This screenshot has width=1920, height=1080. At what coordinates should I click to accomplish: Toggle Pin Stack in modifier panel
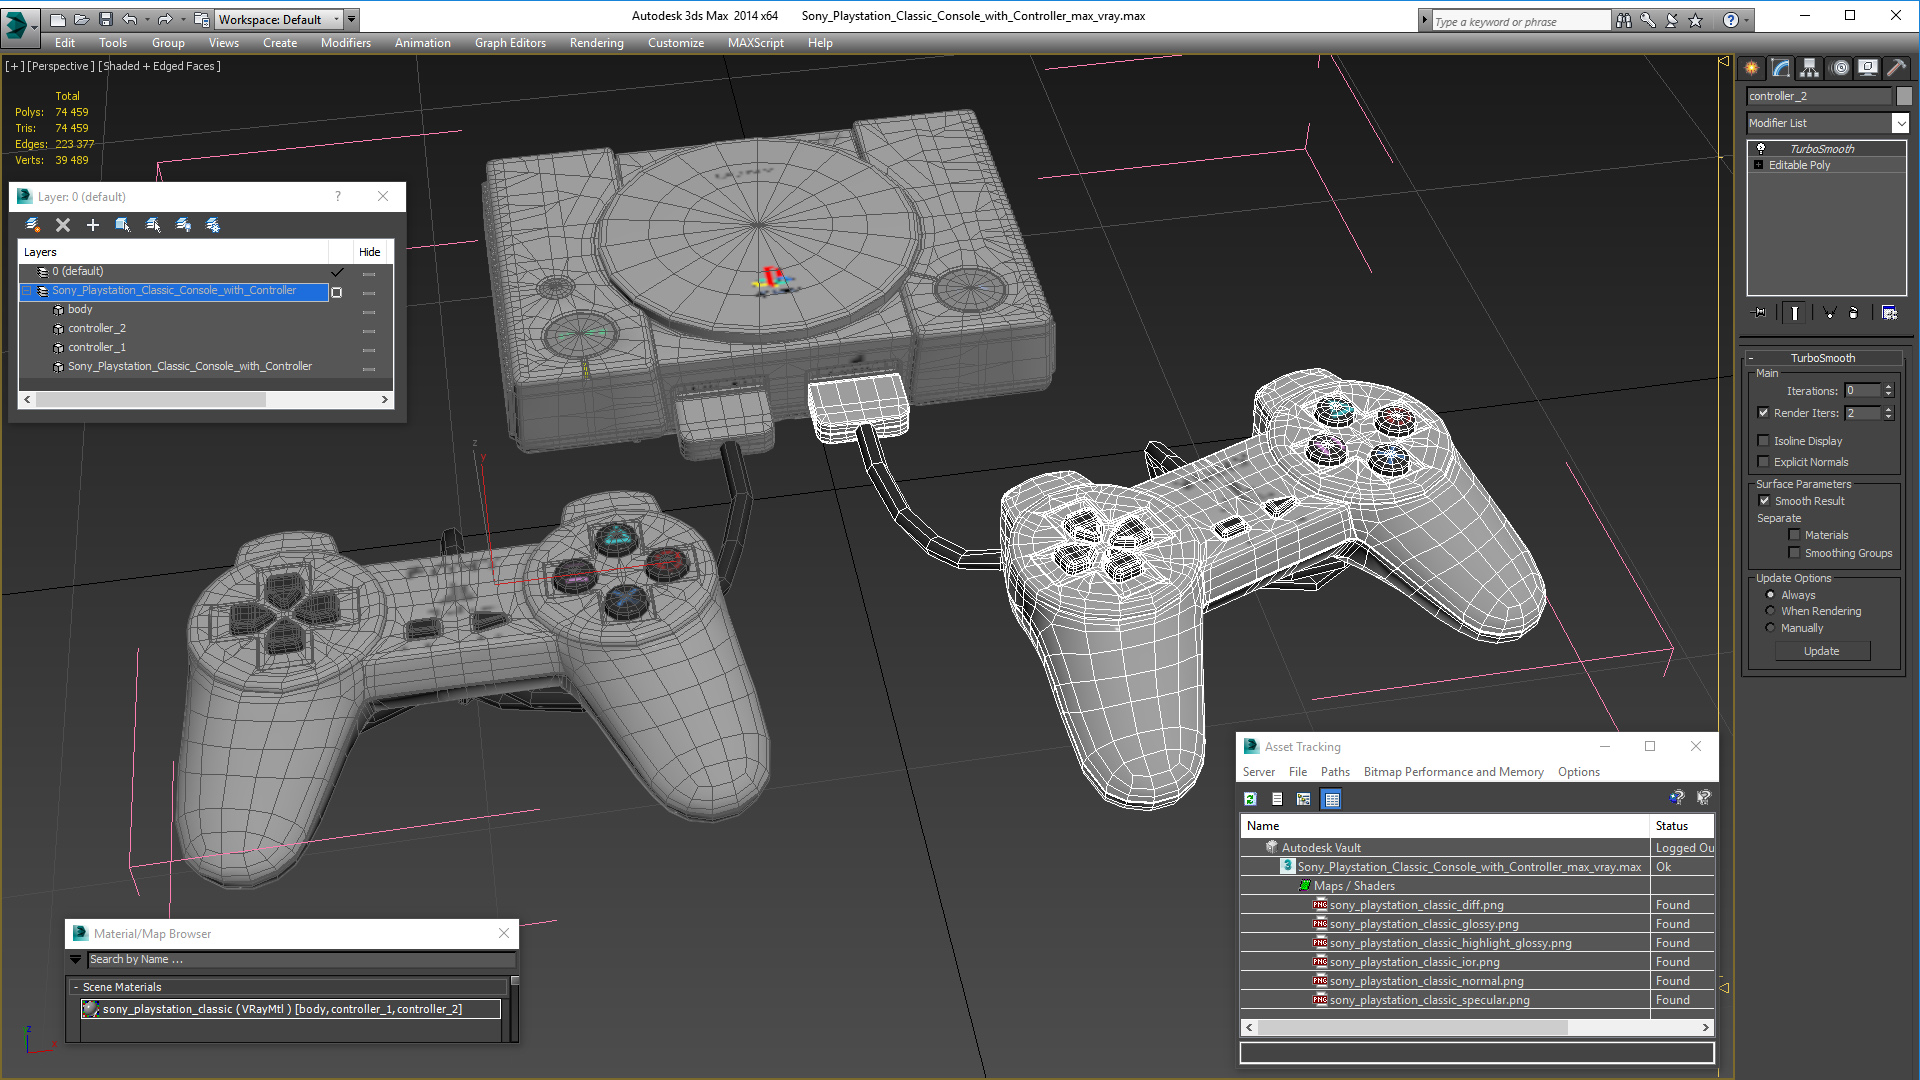point(1760,313)
